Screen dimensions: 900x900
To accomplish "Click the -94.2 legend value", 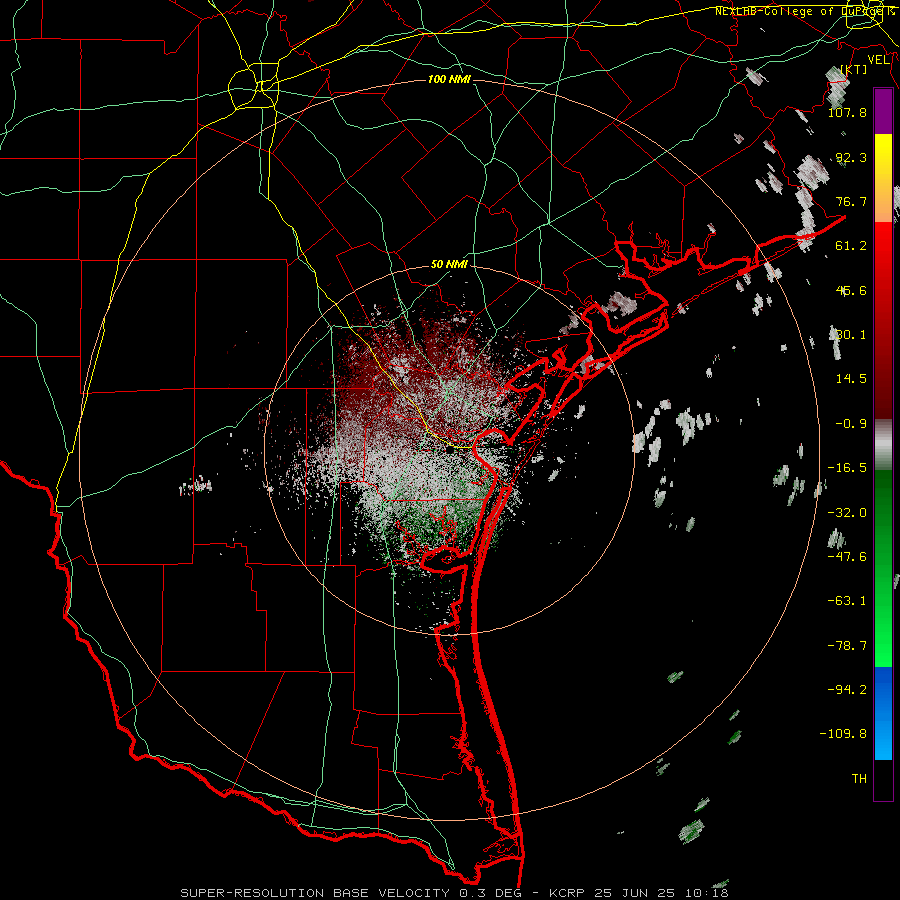I will (847, 689).
